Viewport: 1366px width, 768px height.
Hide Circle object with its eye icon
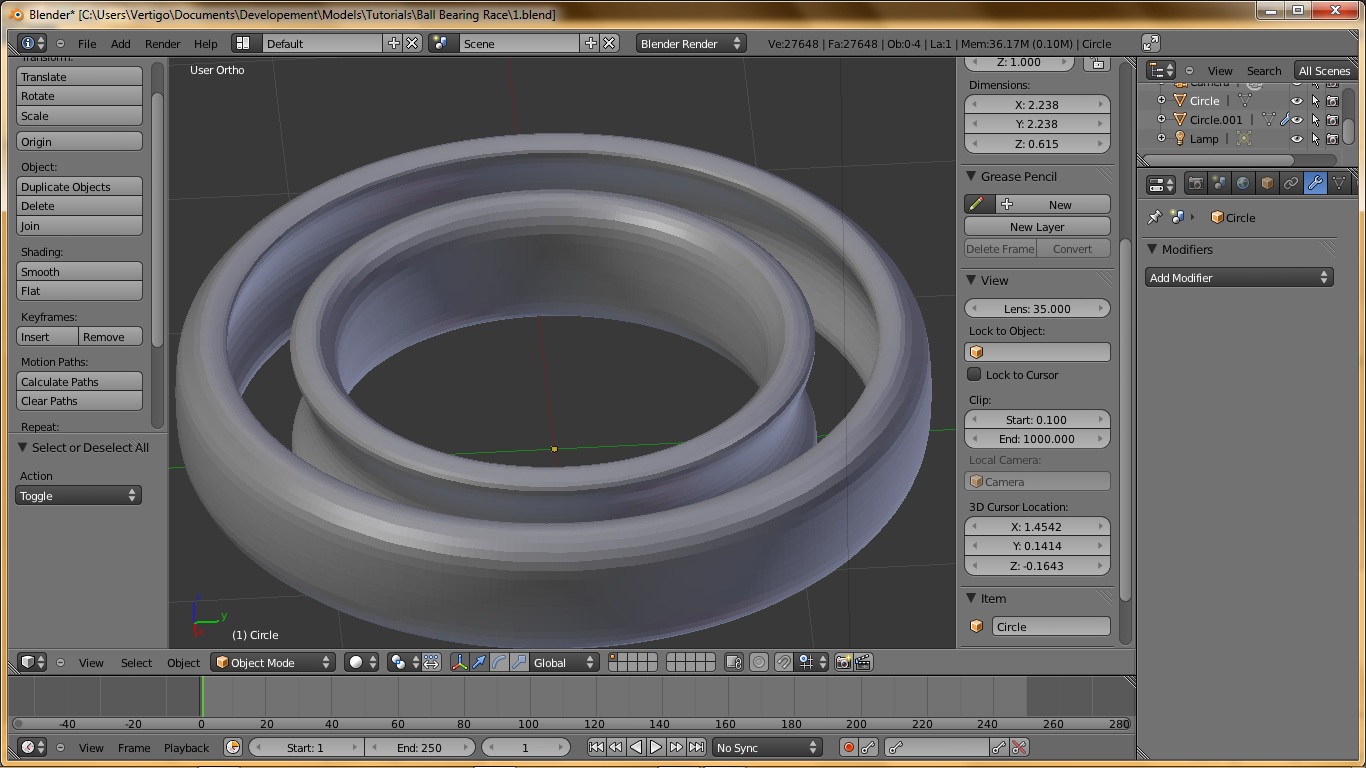[1297, 100]
